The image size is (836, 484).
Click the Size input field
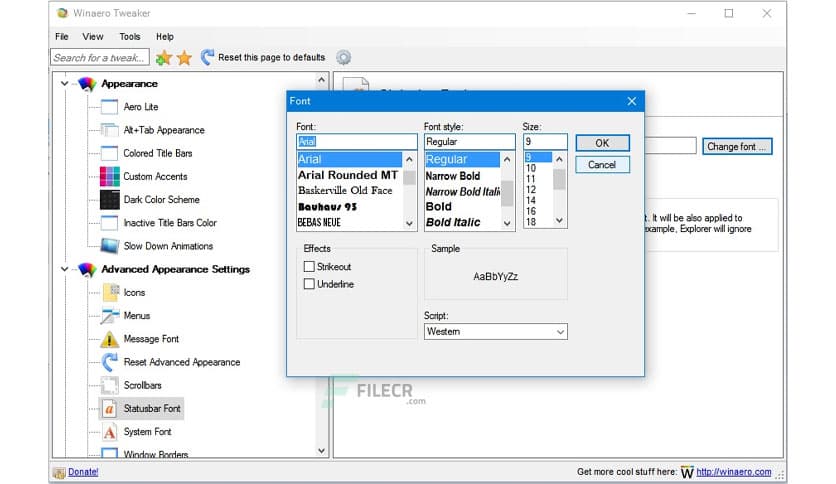[x=545, y=142]
